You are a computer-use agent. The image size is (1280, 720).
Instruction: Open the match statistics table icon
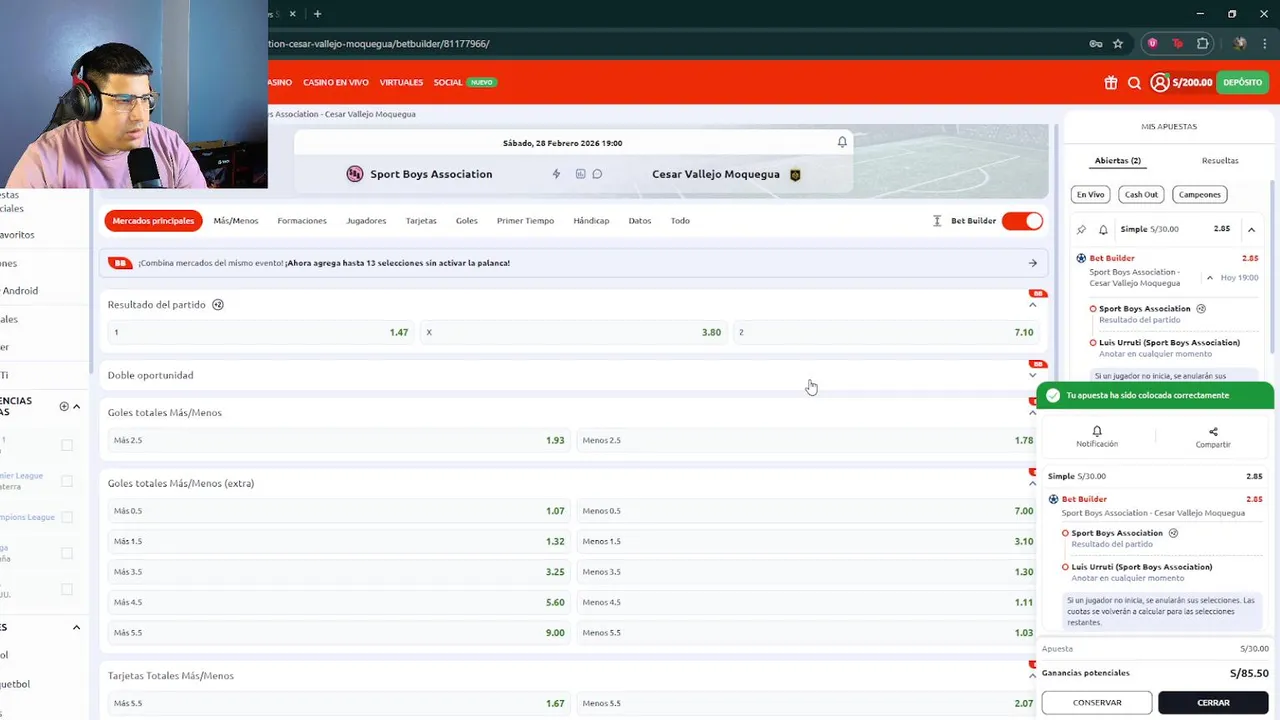(580, 174)
